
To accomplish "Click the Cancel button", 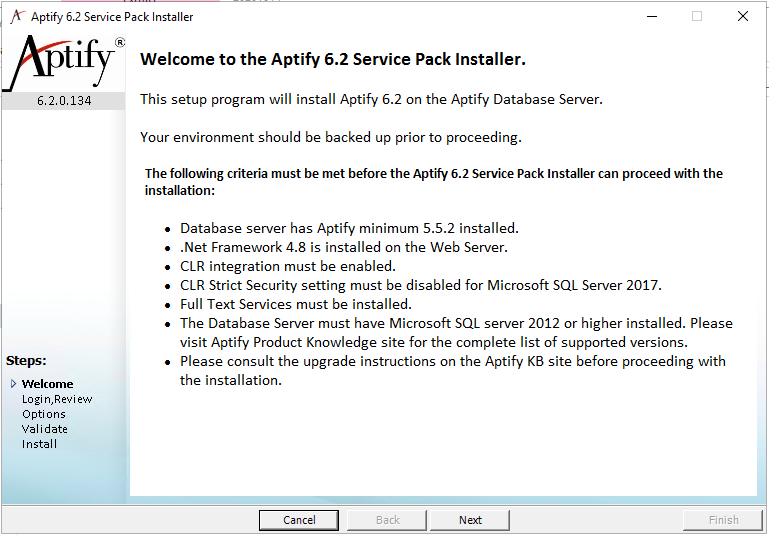I will coord(299,520).
